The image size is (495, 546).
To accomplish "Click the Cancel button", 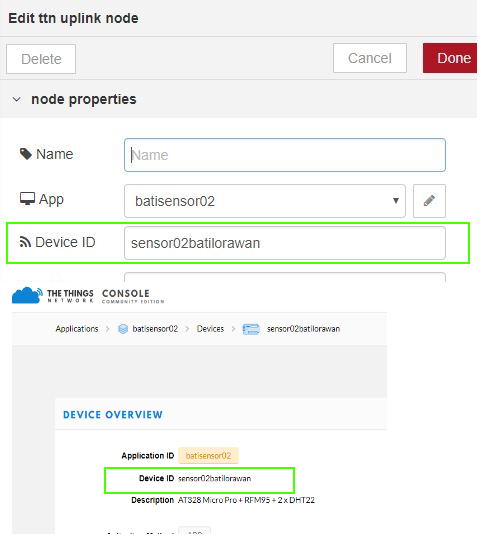I will (x=370, y=58).
